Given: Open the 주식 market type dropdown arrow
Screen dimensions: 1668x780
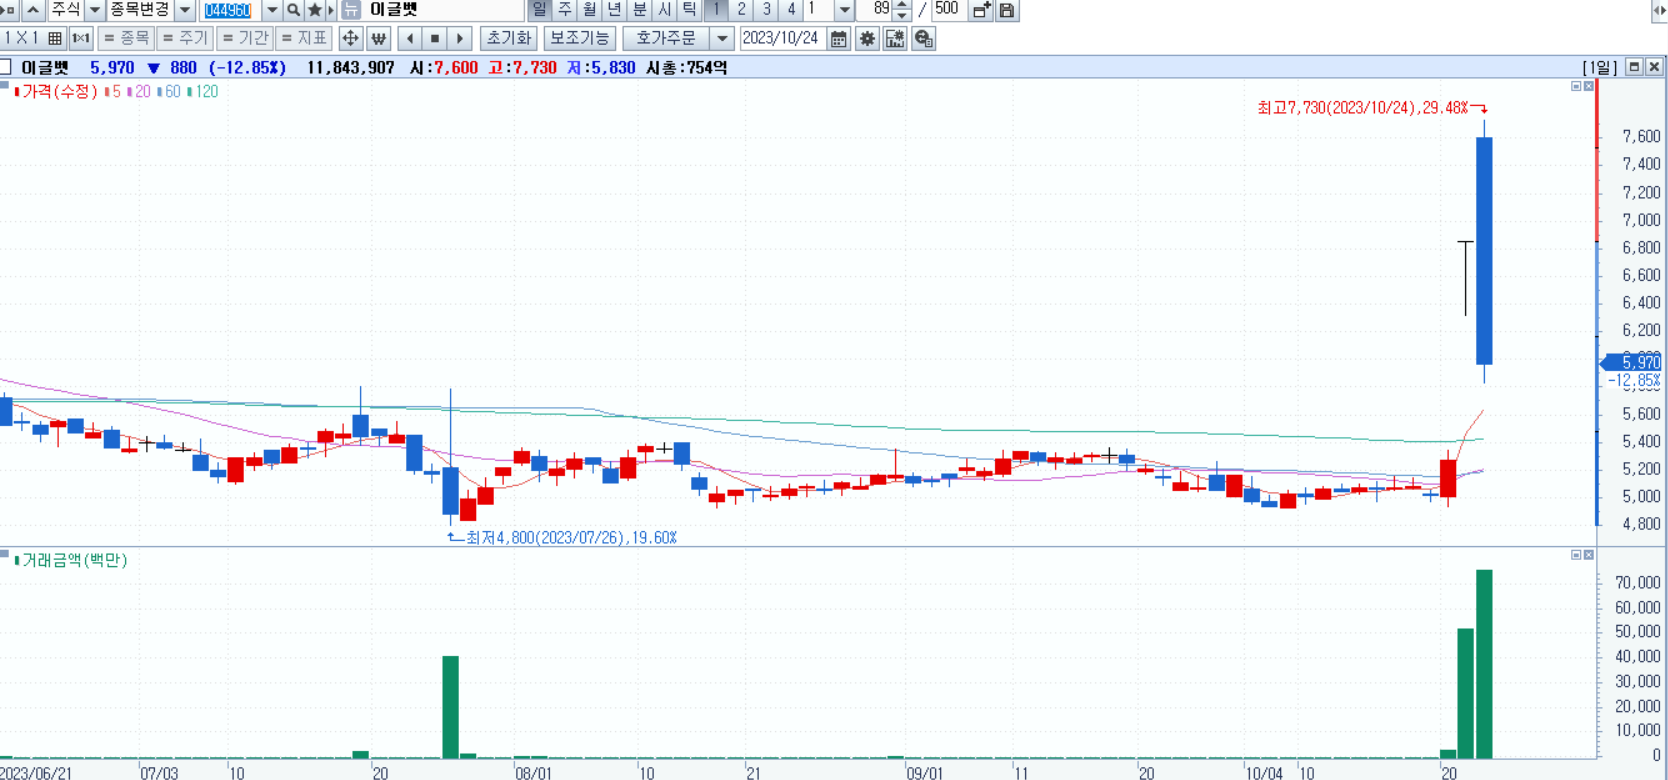Looking at the screenshot, I should pos(95,10).
